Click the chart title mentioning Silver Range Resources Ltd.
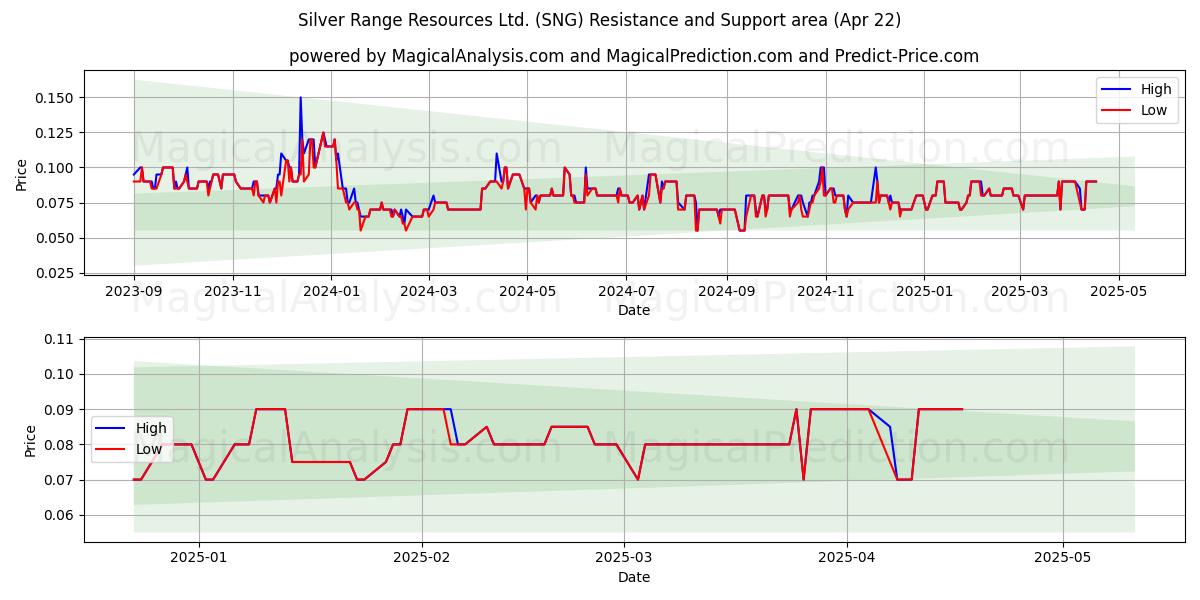The height and width of the screenshot is (600, 1200). [x=599, y=20]
